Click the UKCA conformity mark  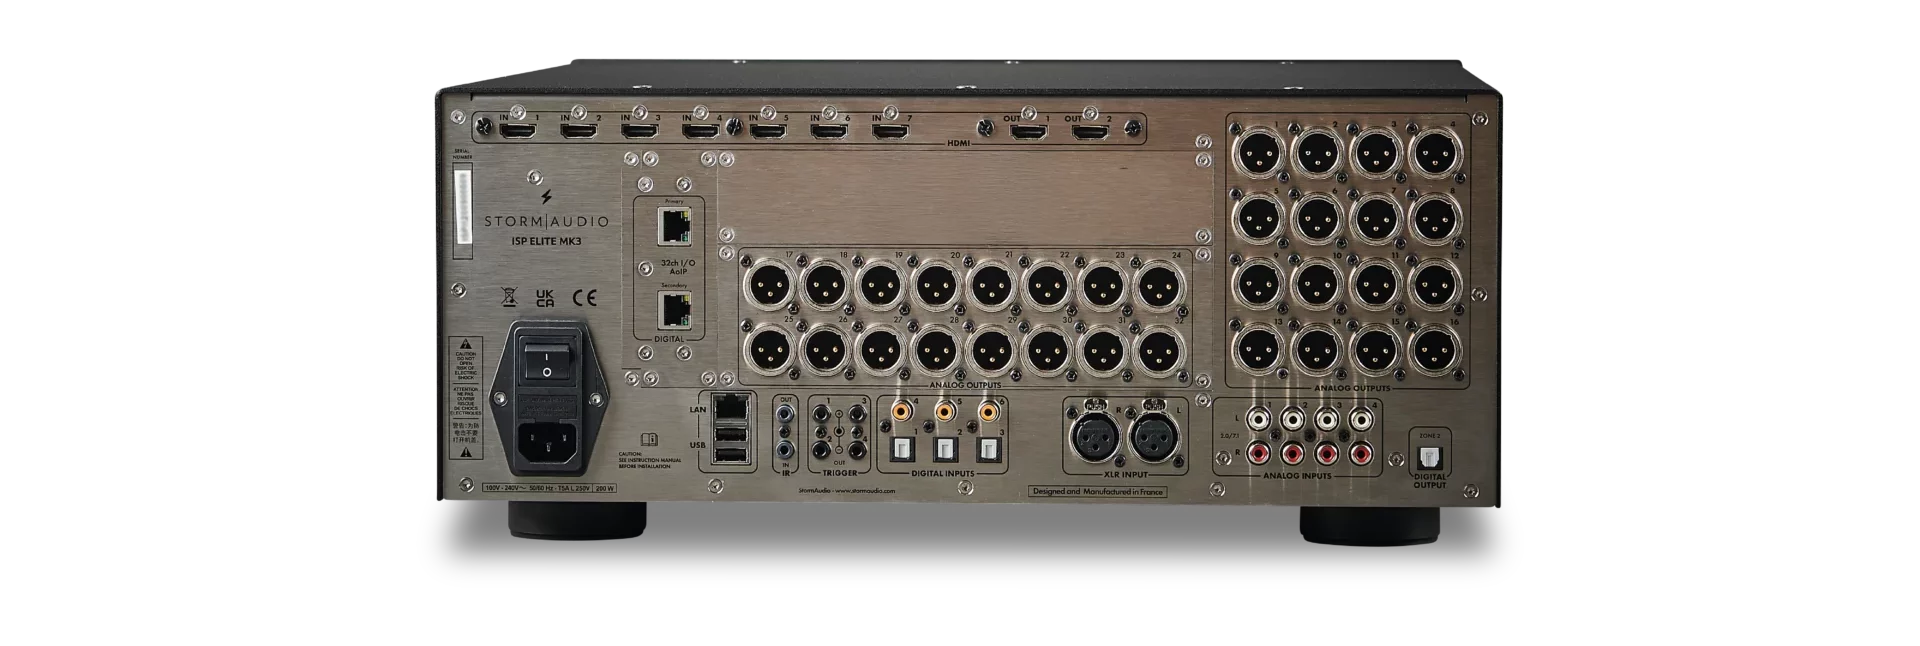click(x=545, y=297)
